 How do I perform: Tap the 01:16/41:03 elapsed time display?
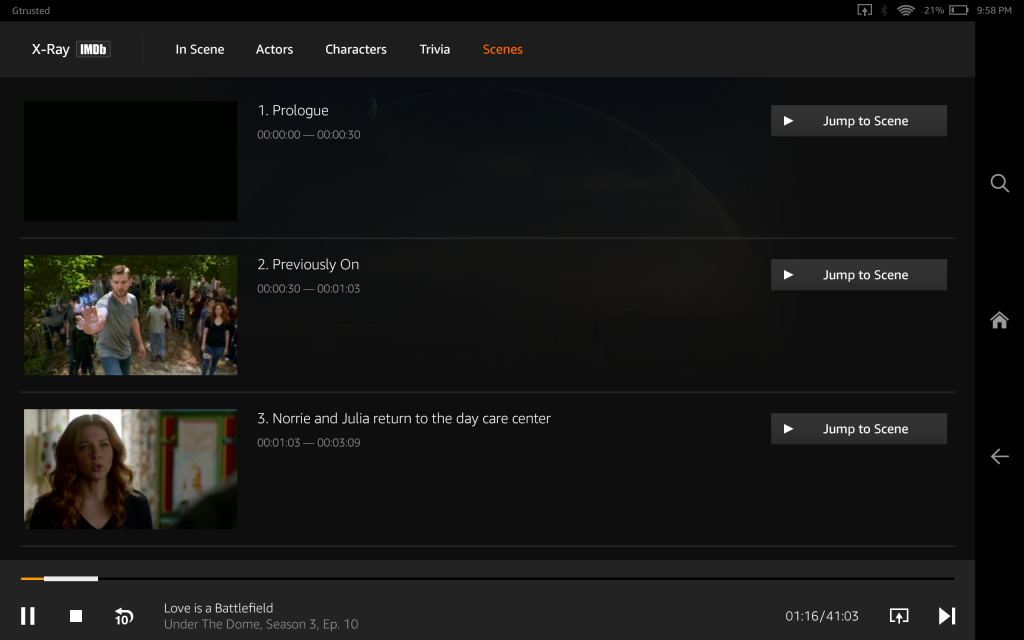[x=822, y=616]
